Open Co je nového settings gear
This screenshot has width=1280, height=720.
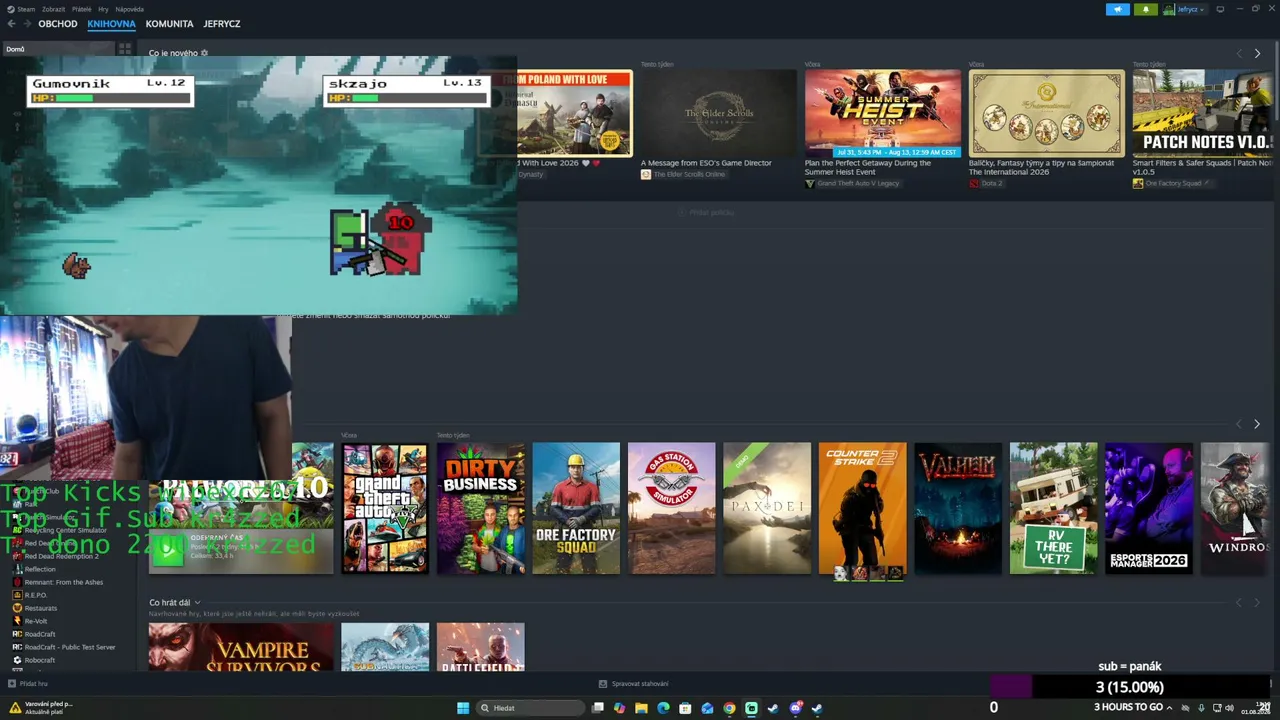point(205,53)
